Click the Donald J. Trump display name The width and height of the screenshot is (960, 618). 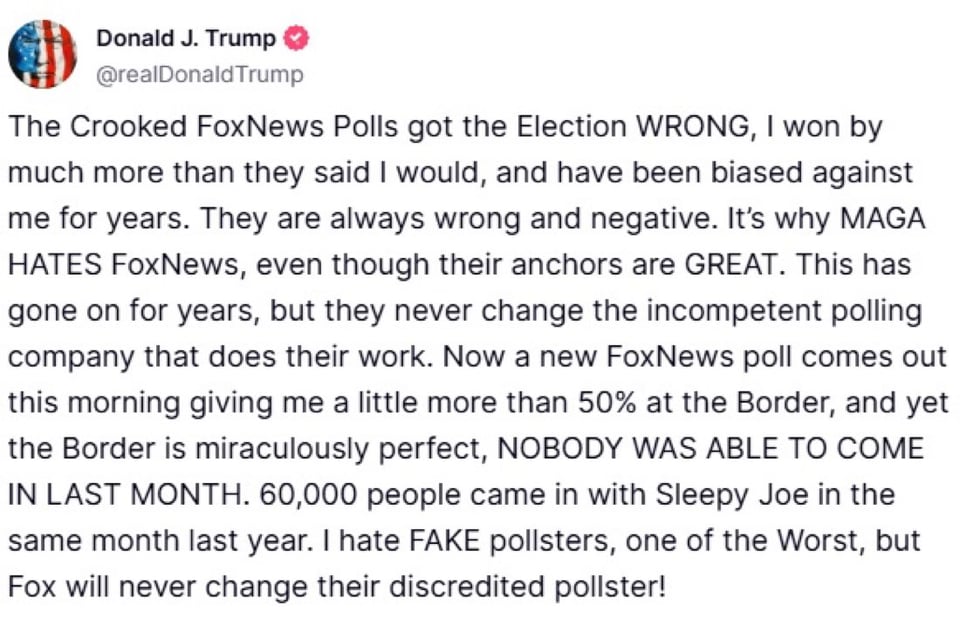[186, 39]
